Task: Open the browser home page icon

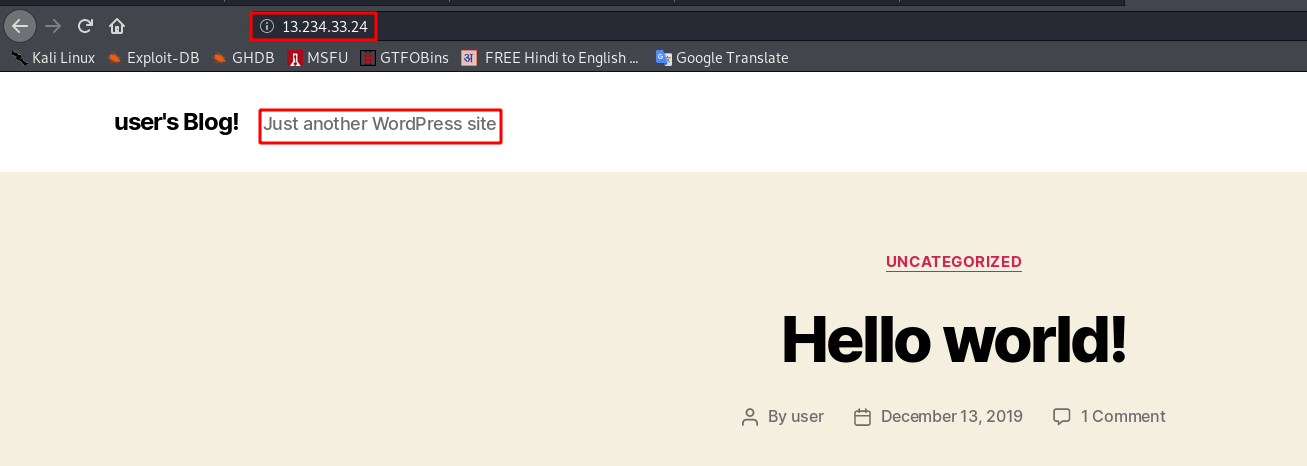Action: click(117, 26)
